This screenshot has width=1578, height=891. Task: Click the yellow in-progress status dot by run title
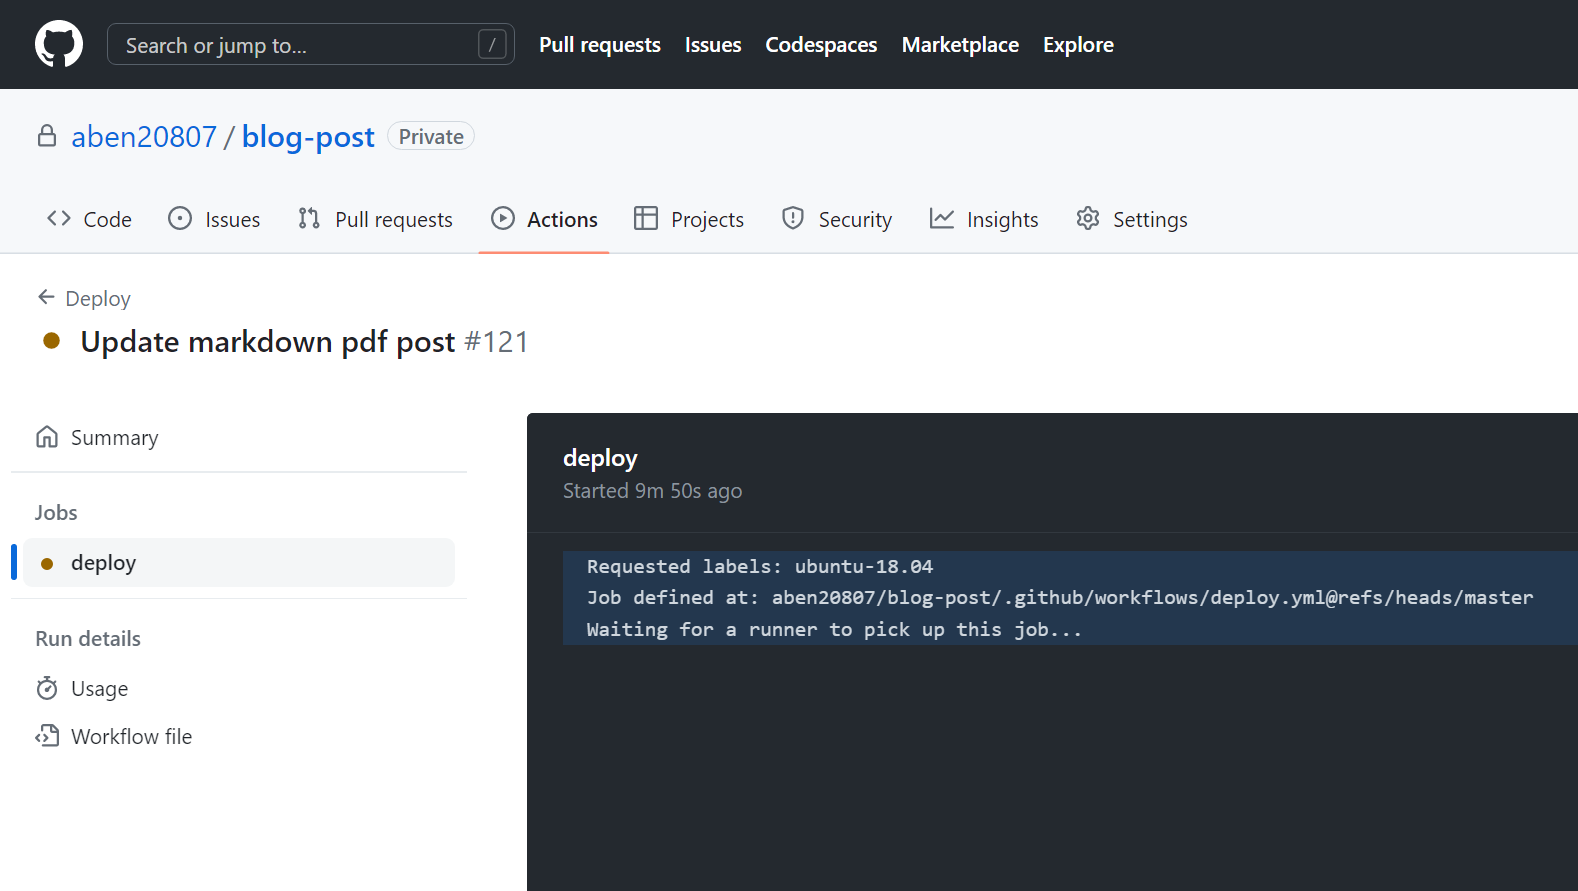[52, 341]
